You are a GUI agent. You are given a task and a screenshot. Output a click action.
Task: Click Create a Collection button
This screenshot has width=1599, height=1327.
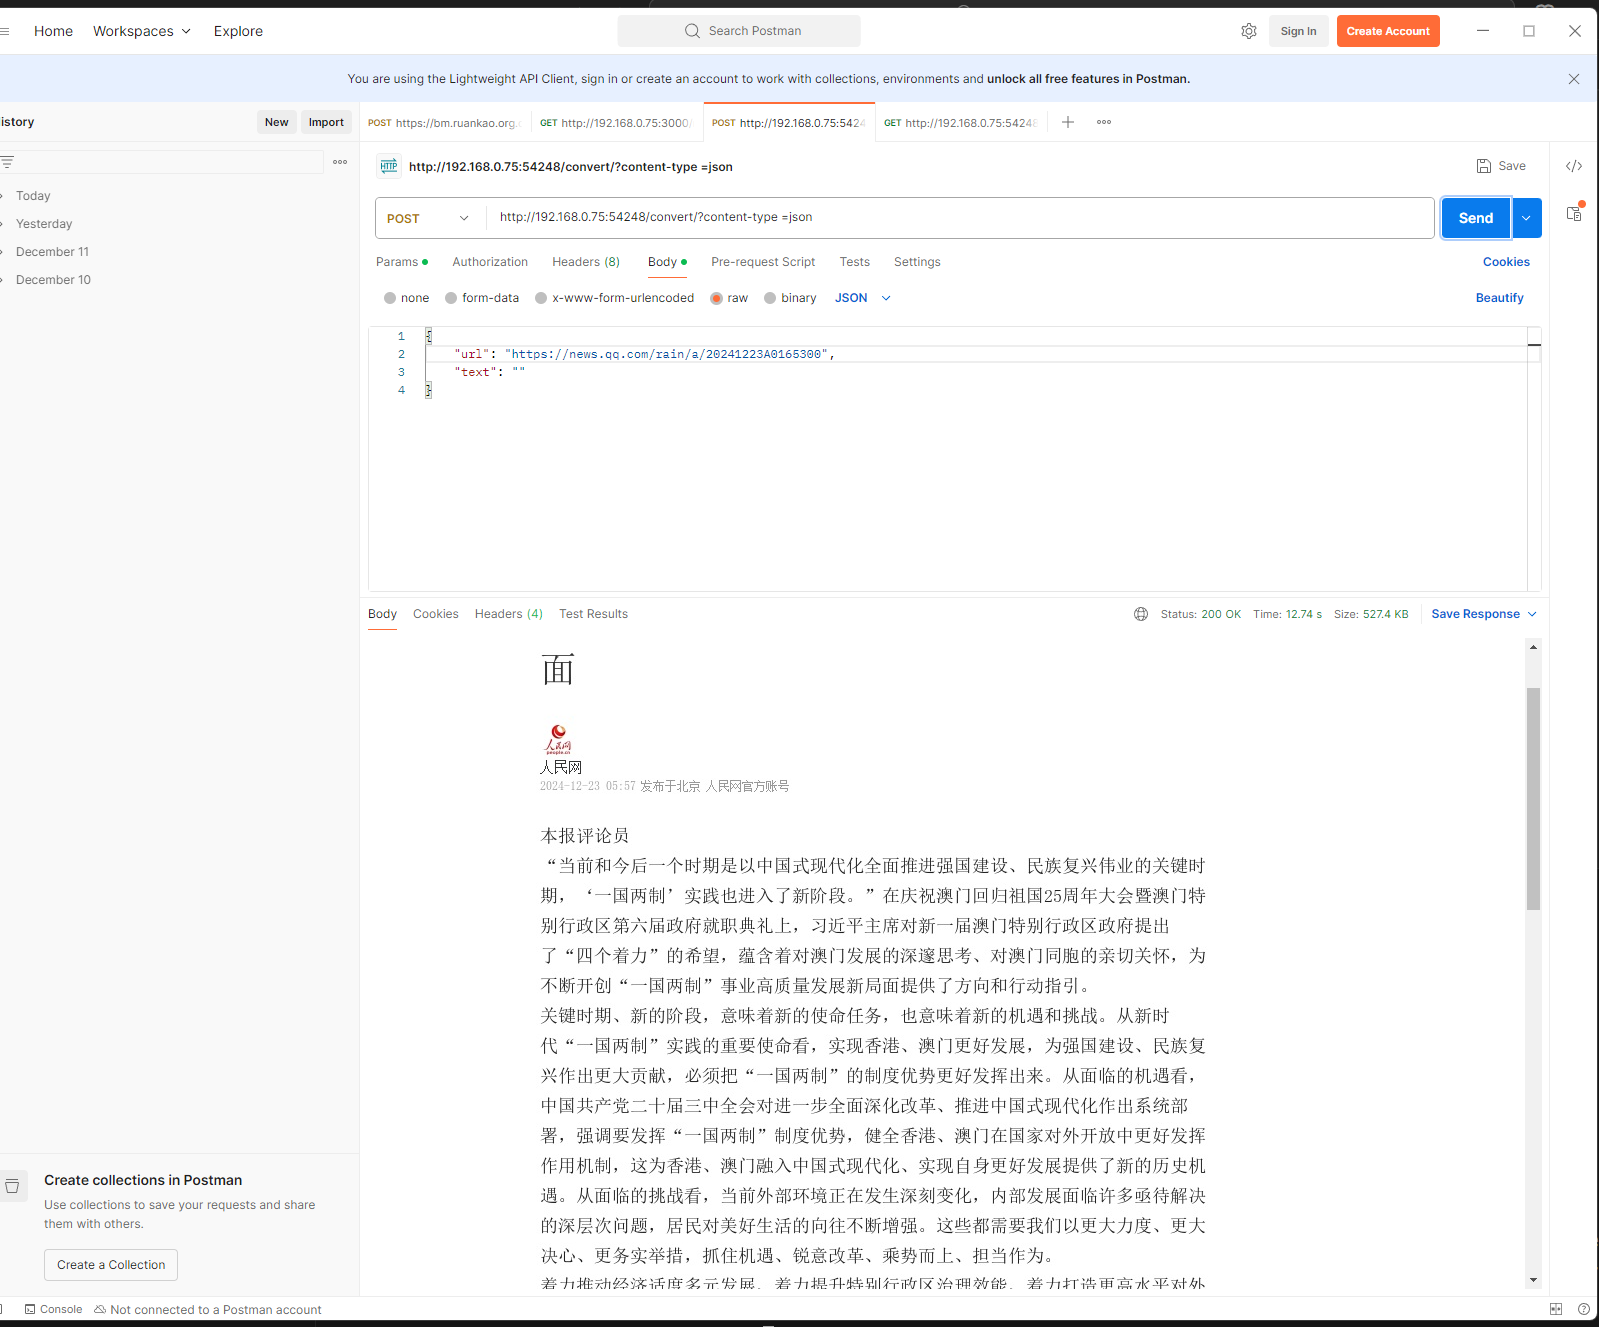(111, 1265)
